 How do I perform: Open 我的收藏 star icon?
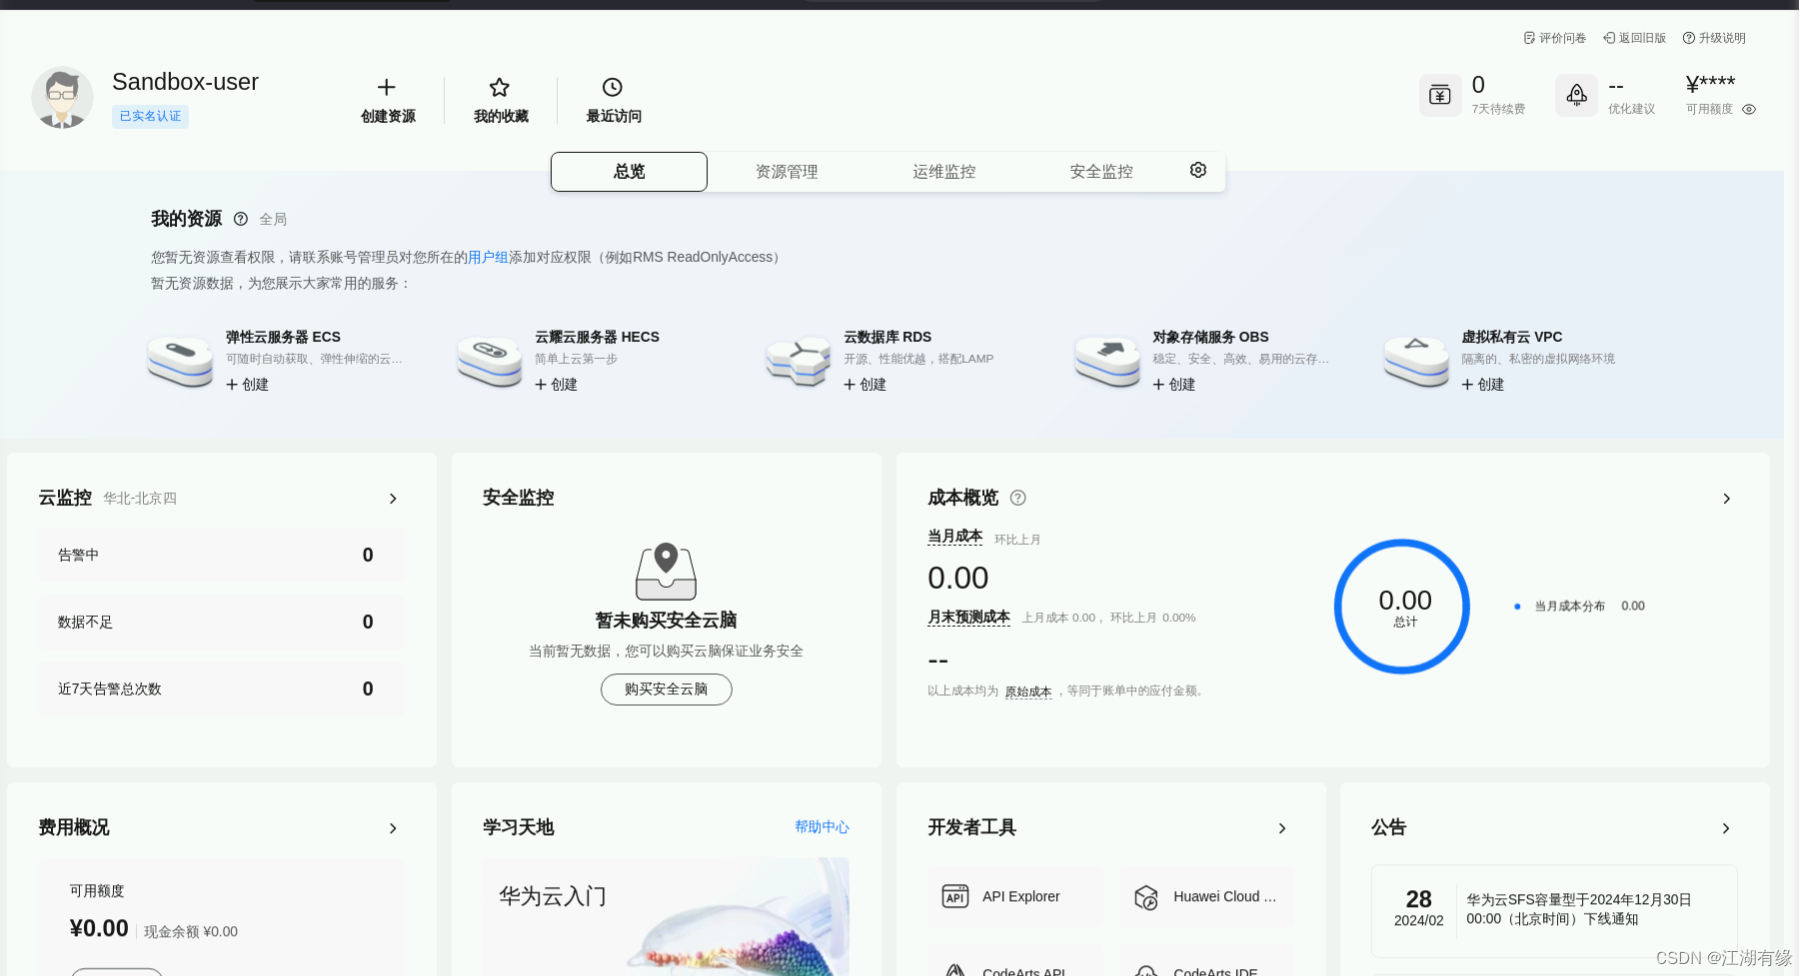(500, 87)
